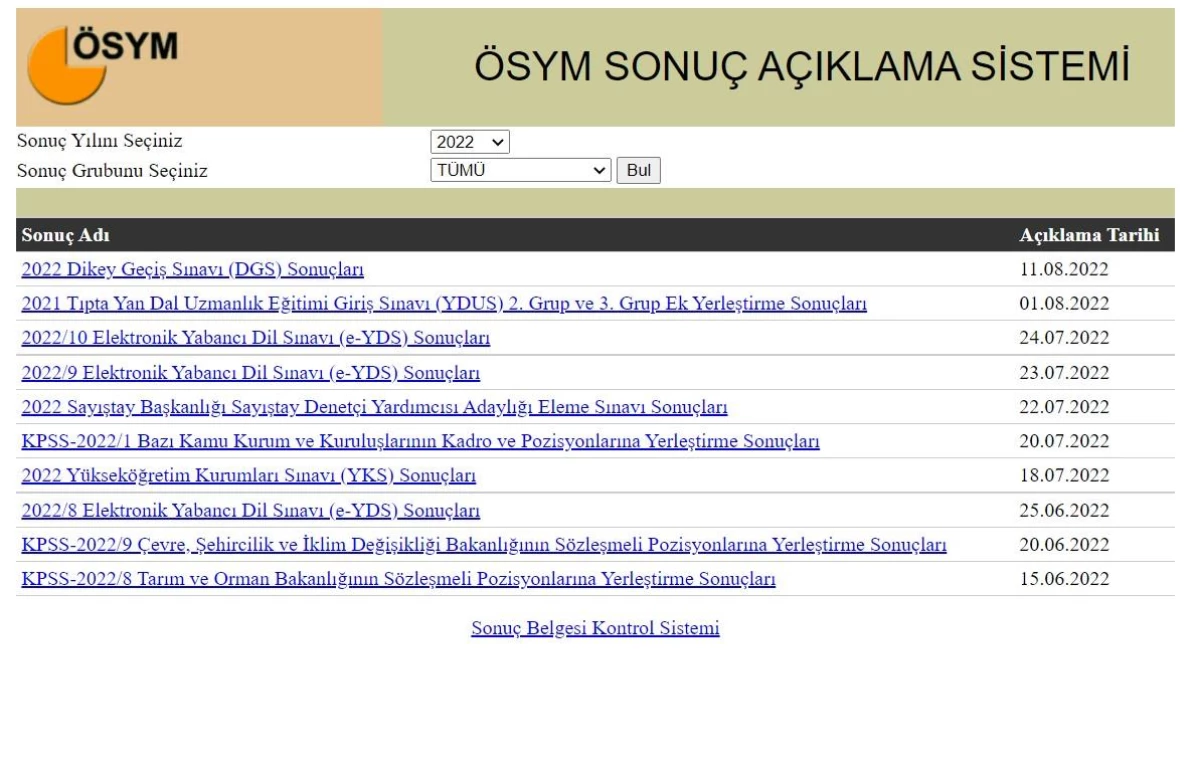Click the Sonuç Yılını Seçiniz label
This screenshot has height=776, width=1200.
tap(100, 141)
